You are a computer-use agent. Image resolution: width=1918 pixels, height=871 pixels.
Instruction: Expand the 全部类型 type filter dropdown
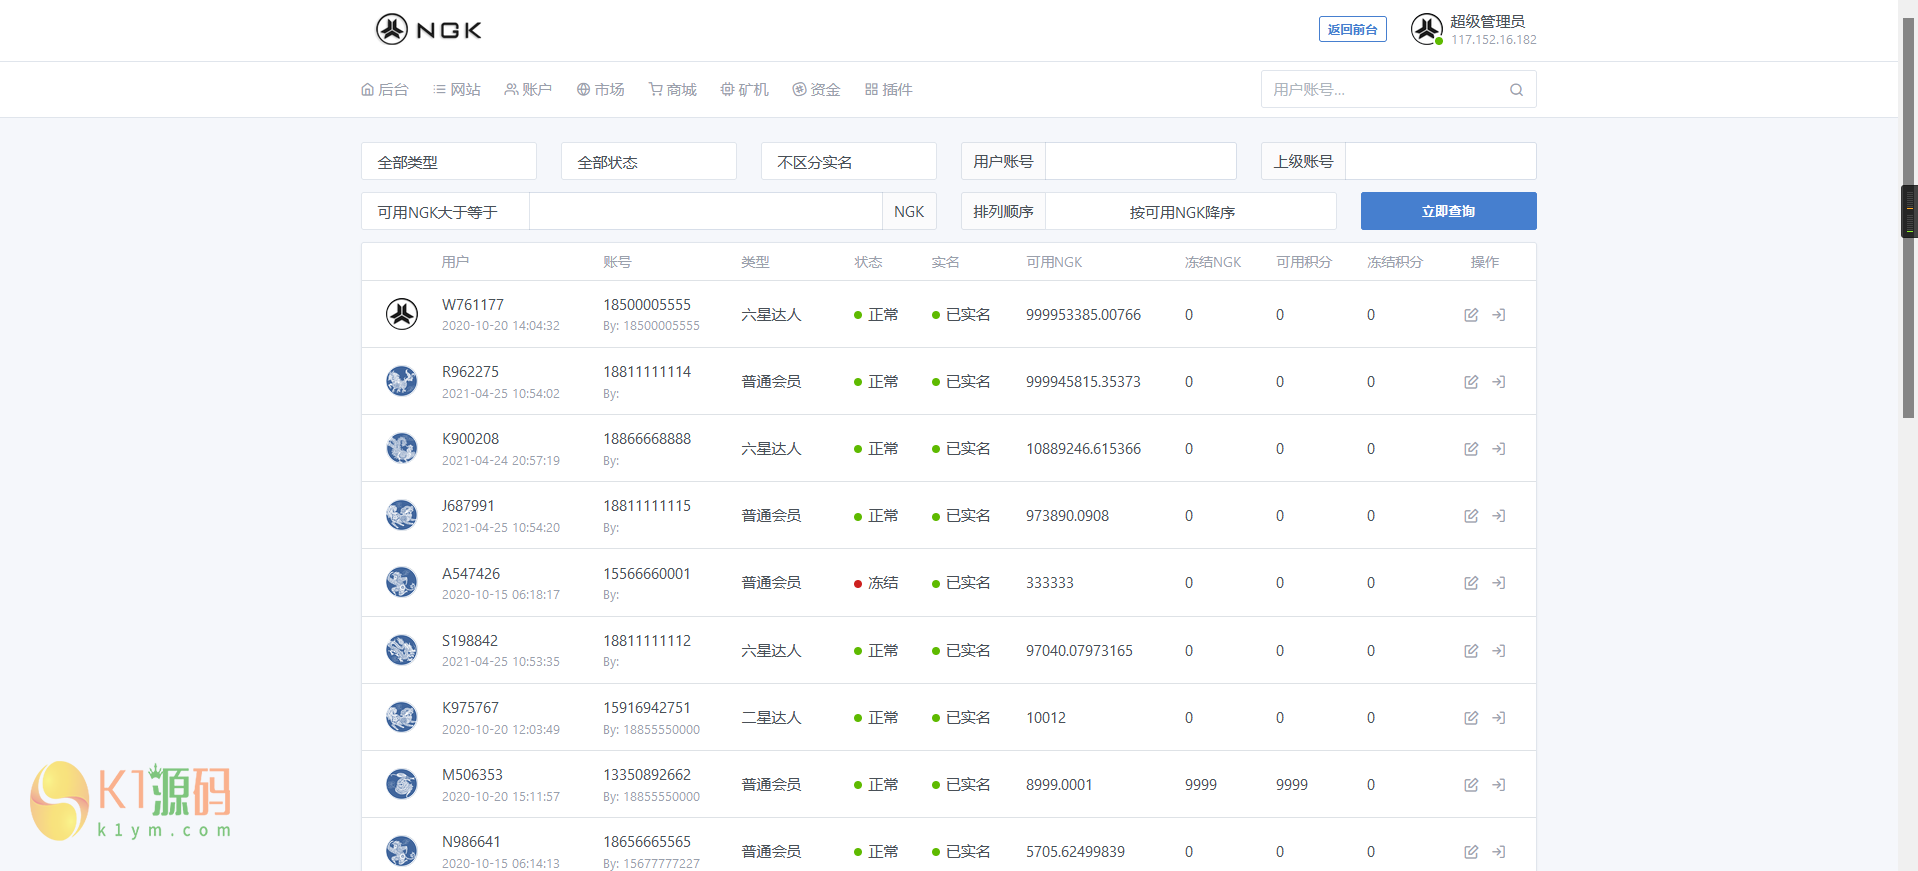coord(448,162)
